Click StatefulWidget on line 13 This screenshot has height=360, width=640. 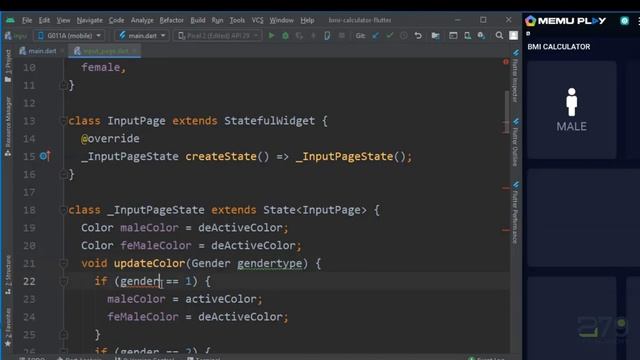pos(269,121)
